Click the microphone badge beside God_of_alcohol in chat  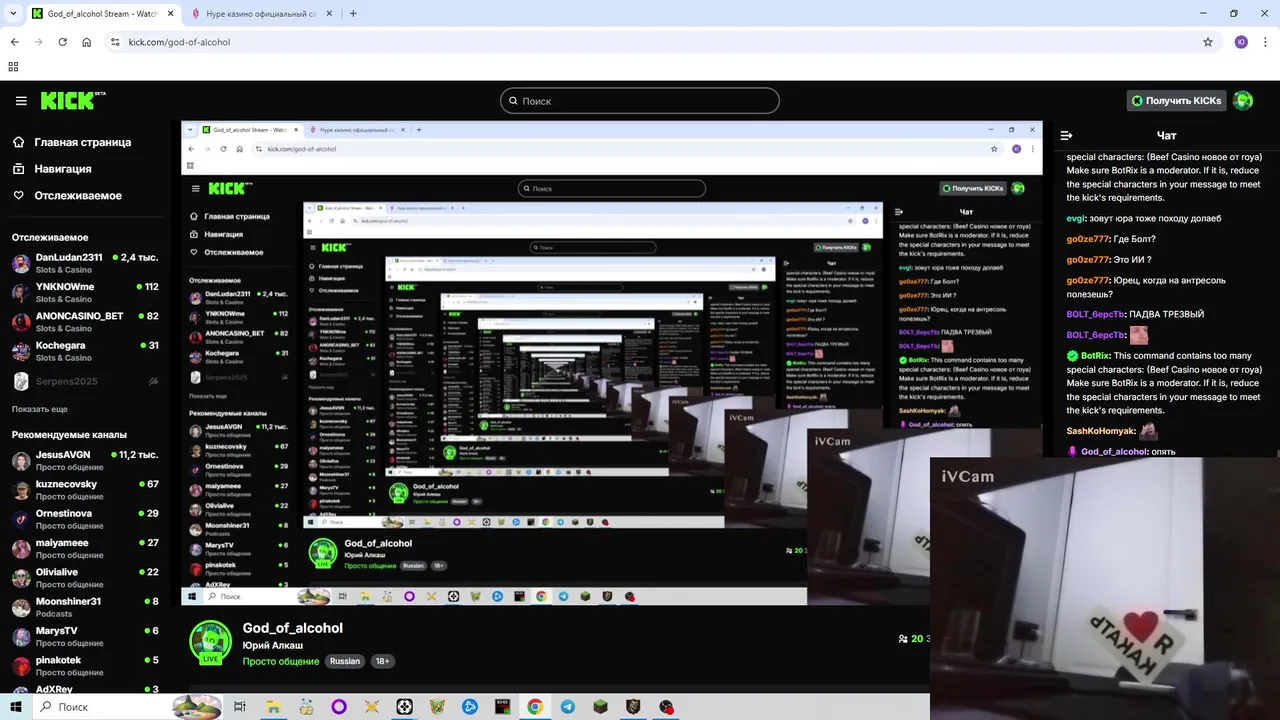pos(1072,452)
